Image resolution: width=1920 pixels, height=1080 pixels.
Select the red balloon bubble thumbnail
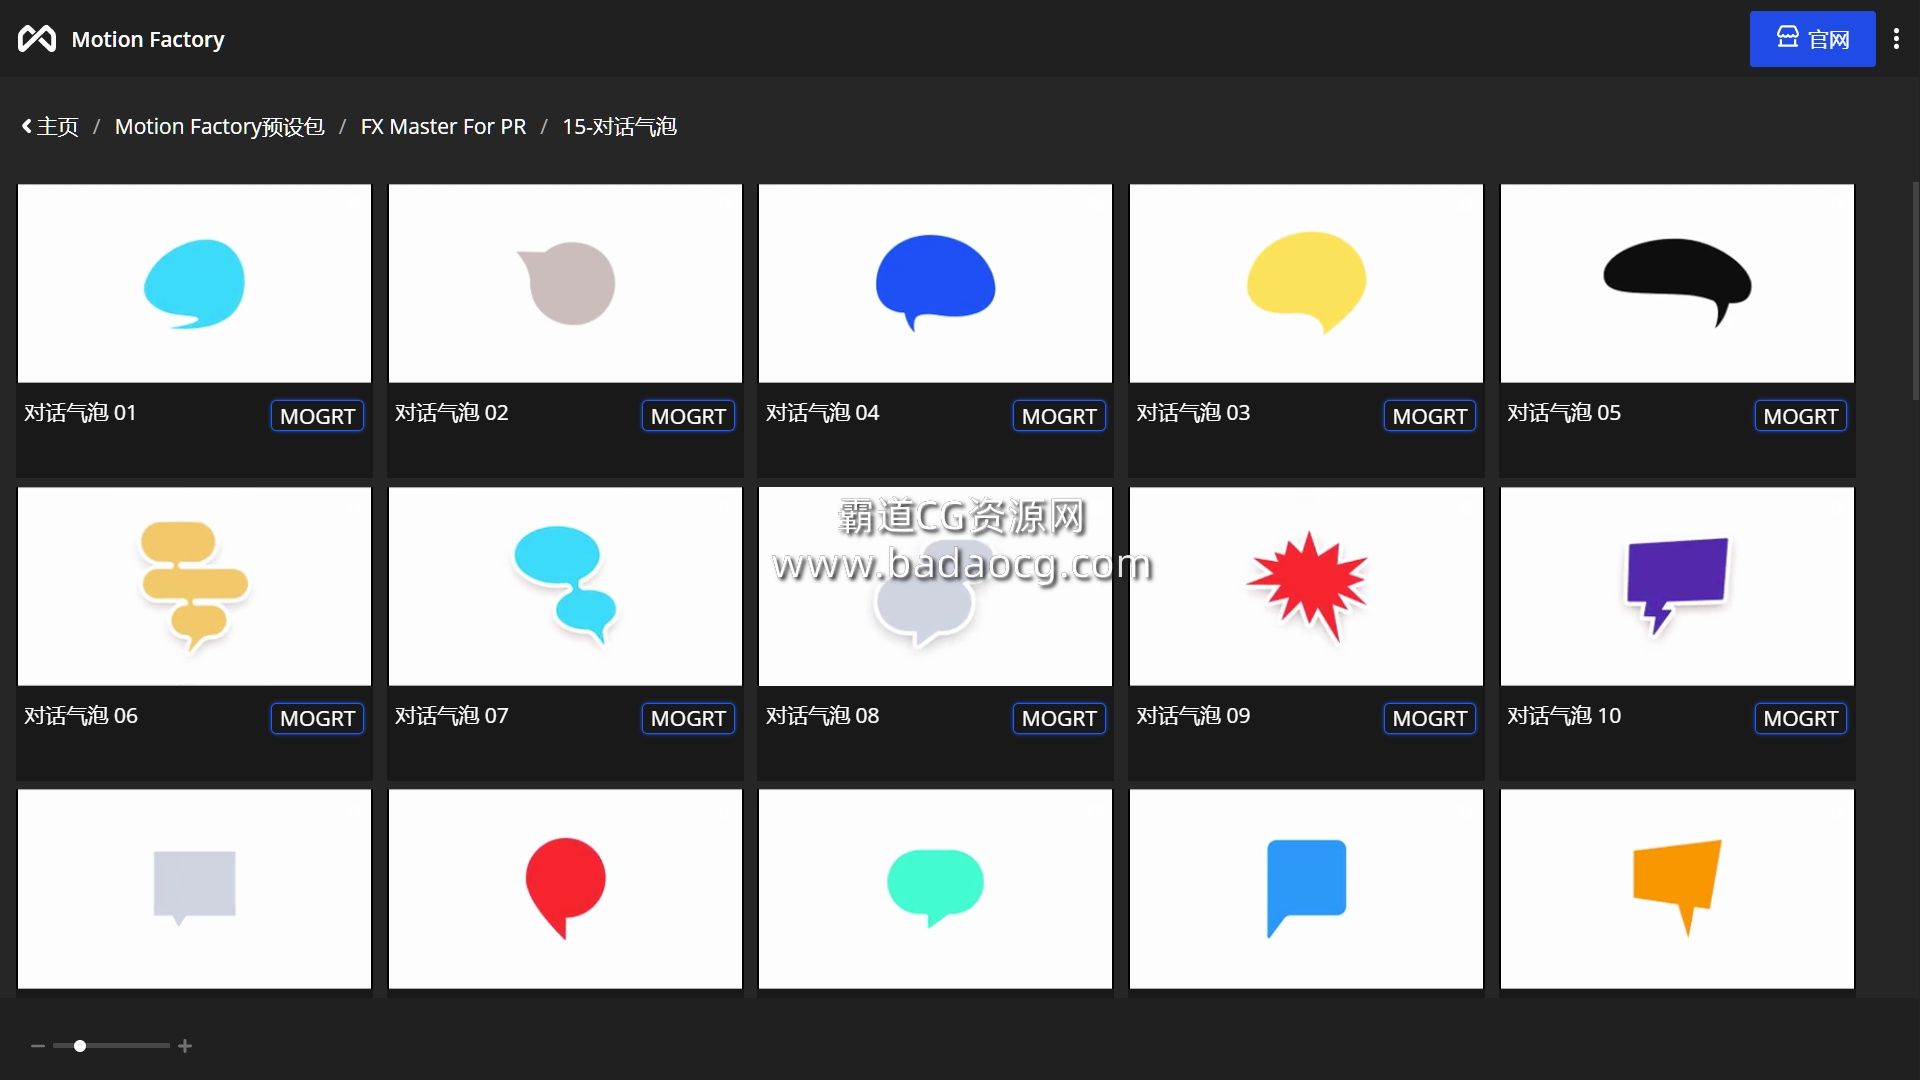pyautogui.click(x=565, y=889)
